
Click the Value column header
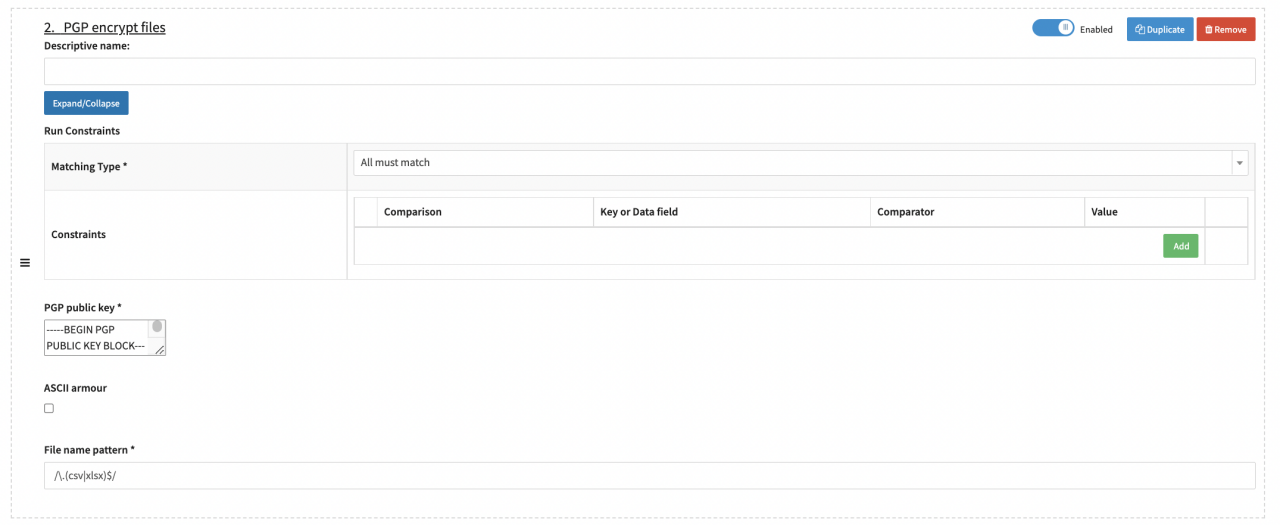click(1104, 212)
